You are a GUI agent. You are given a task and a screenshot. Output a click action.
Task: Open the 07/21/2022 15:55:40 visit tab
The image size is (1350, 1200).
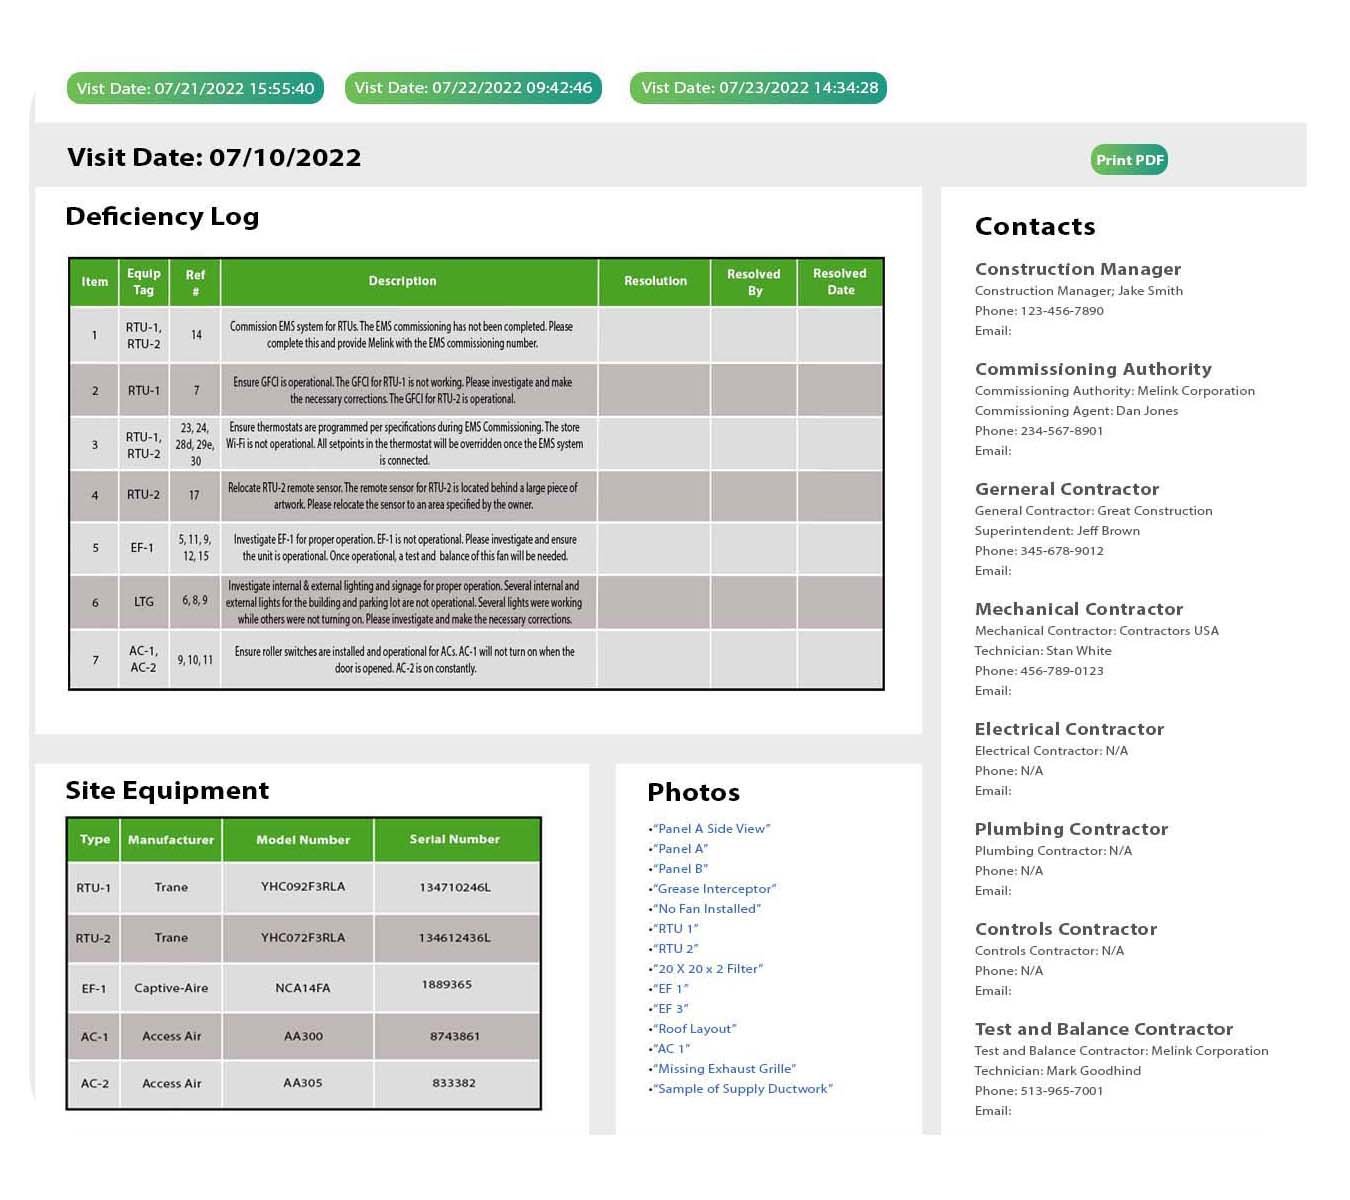pos(195,88)
